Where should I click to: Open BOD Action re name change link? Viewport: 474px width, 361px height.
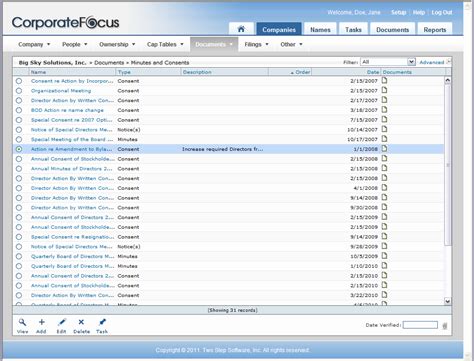tap(67, 110)
